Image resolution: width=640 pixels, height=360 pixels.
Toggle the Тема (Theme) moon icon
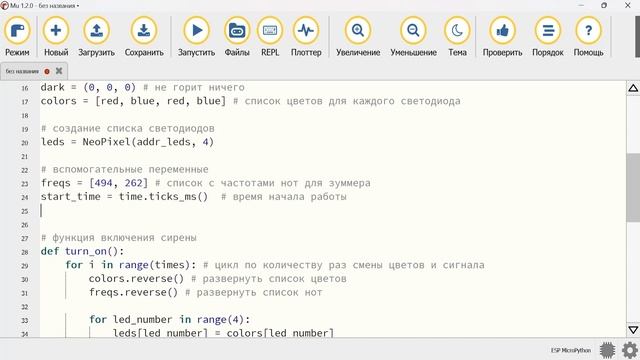[x=457, y=36]
